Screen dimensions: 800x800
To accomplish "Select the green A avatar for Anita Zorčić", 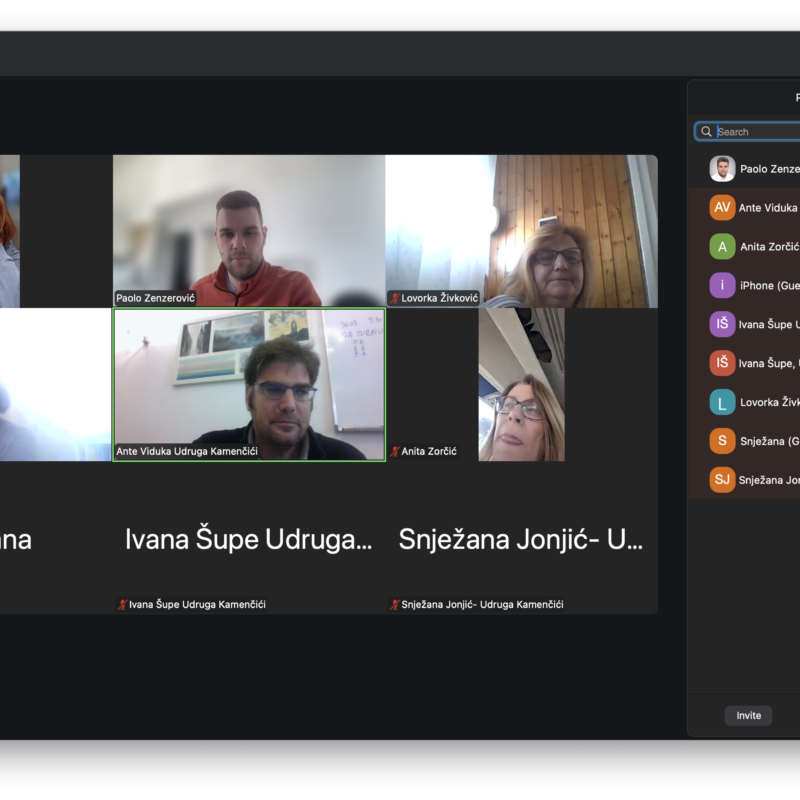I will [x=722, y=247].
